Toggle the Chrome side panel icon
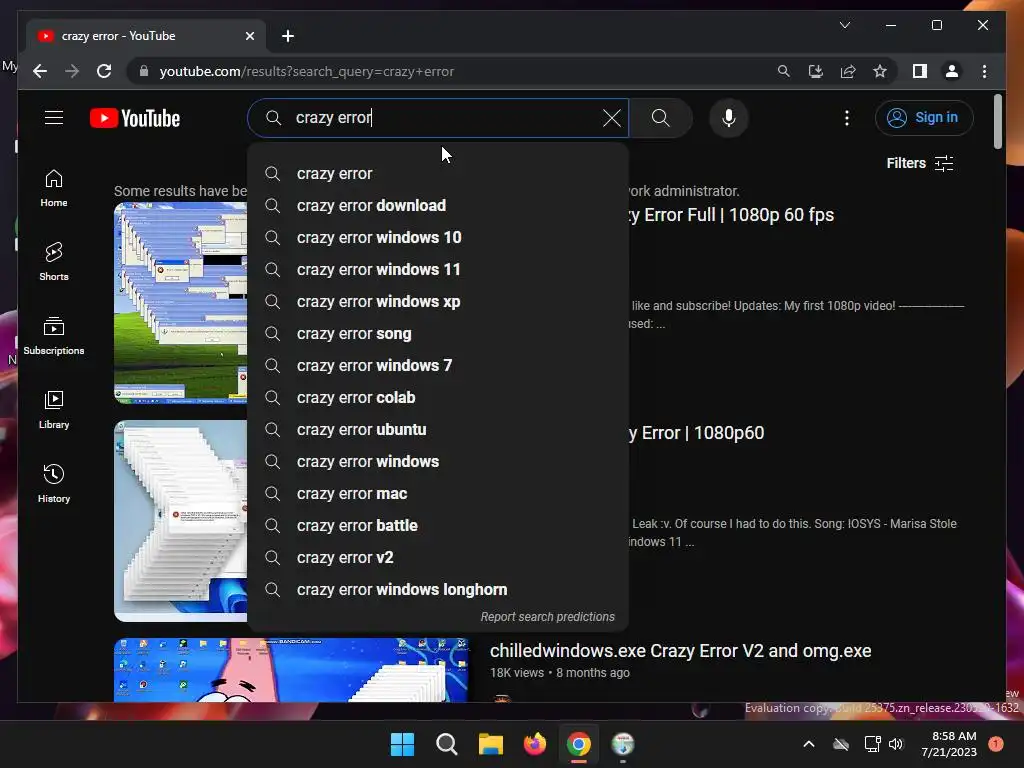Image resolution: width=1024 pixels, height=768 pixels. [x=920, y=71]
